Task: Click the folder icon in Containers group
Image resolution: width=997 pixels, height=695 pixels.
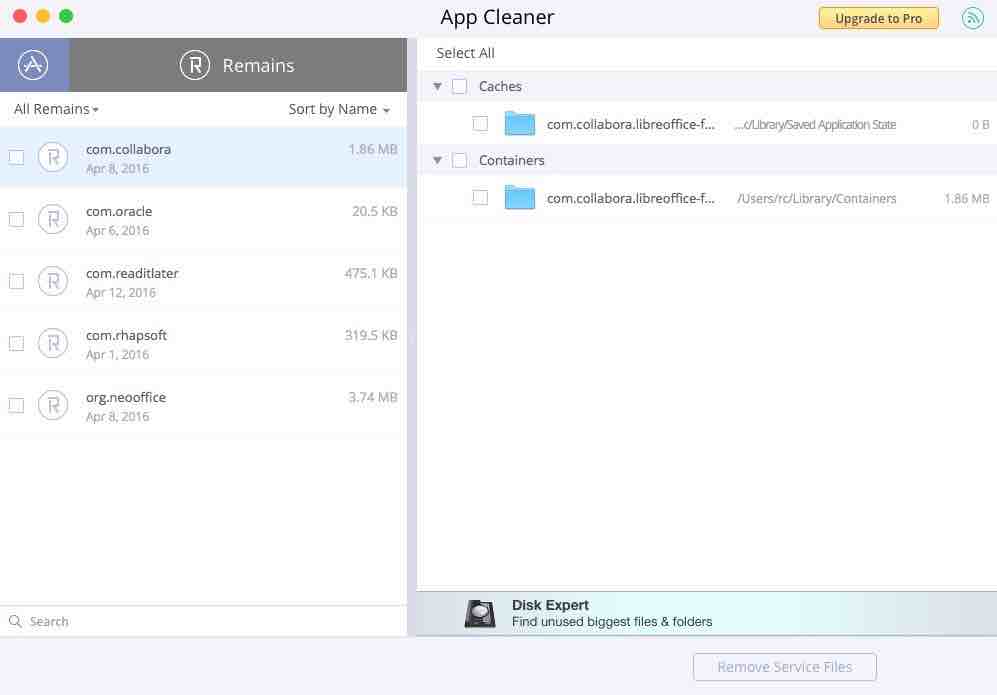Action: coord(519,197)
